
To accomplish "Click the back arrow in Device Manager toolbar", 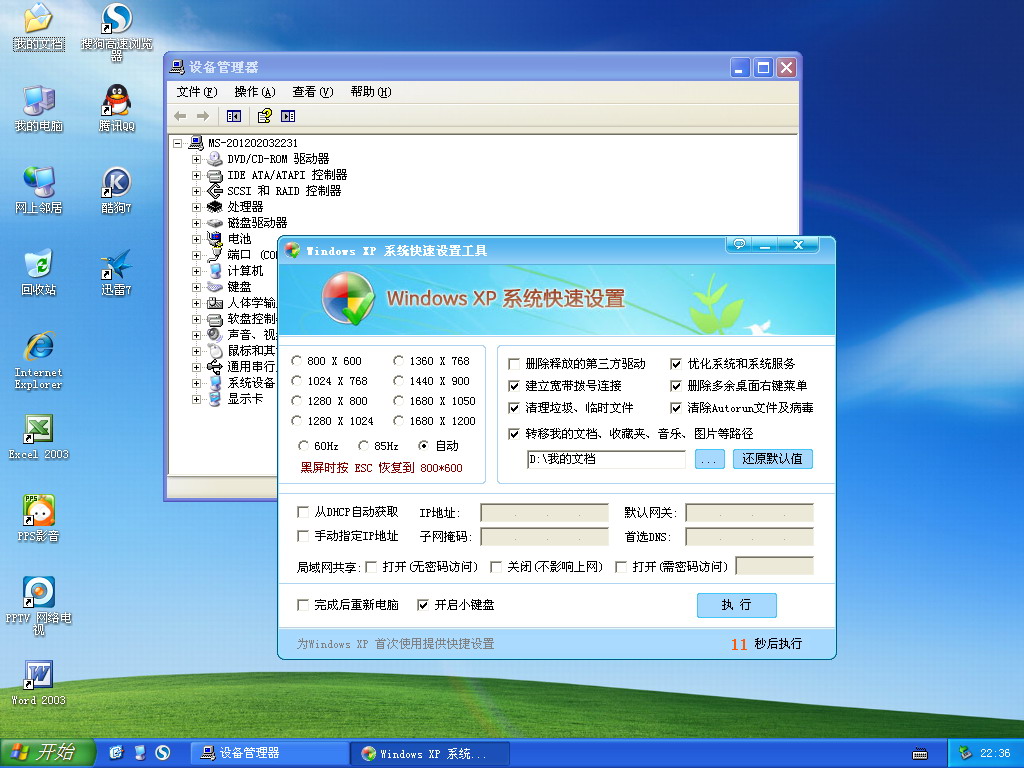I will click(180, 116).
